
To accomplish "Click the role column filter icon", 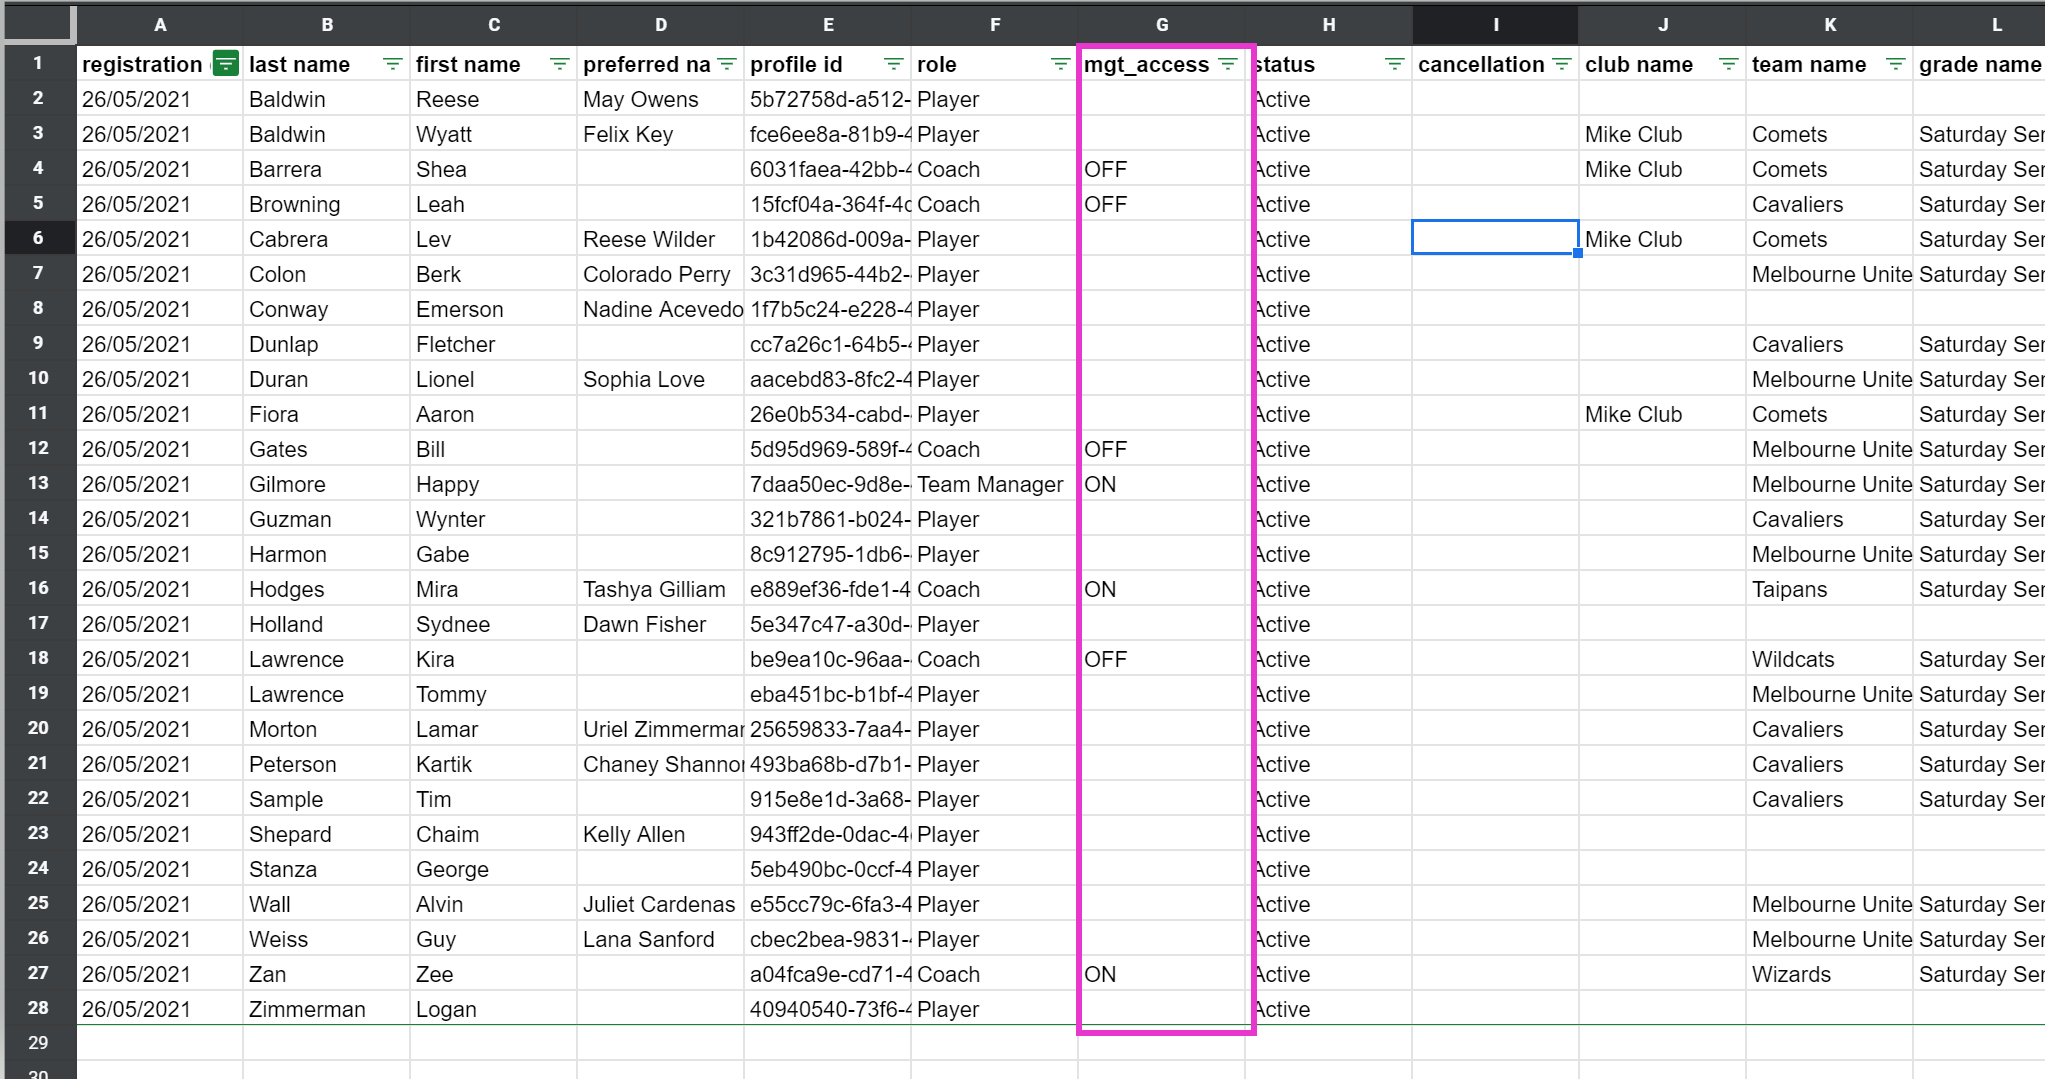I will point(1061,64).
